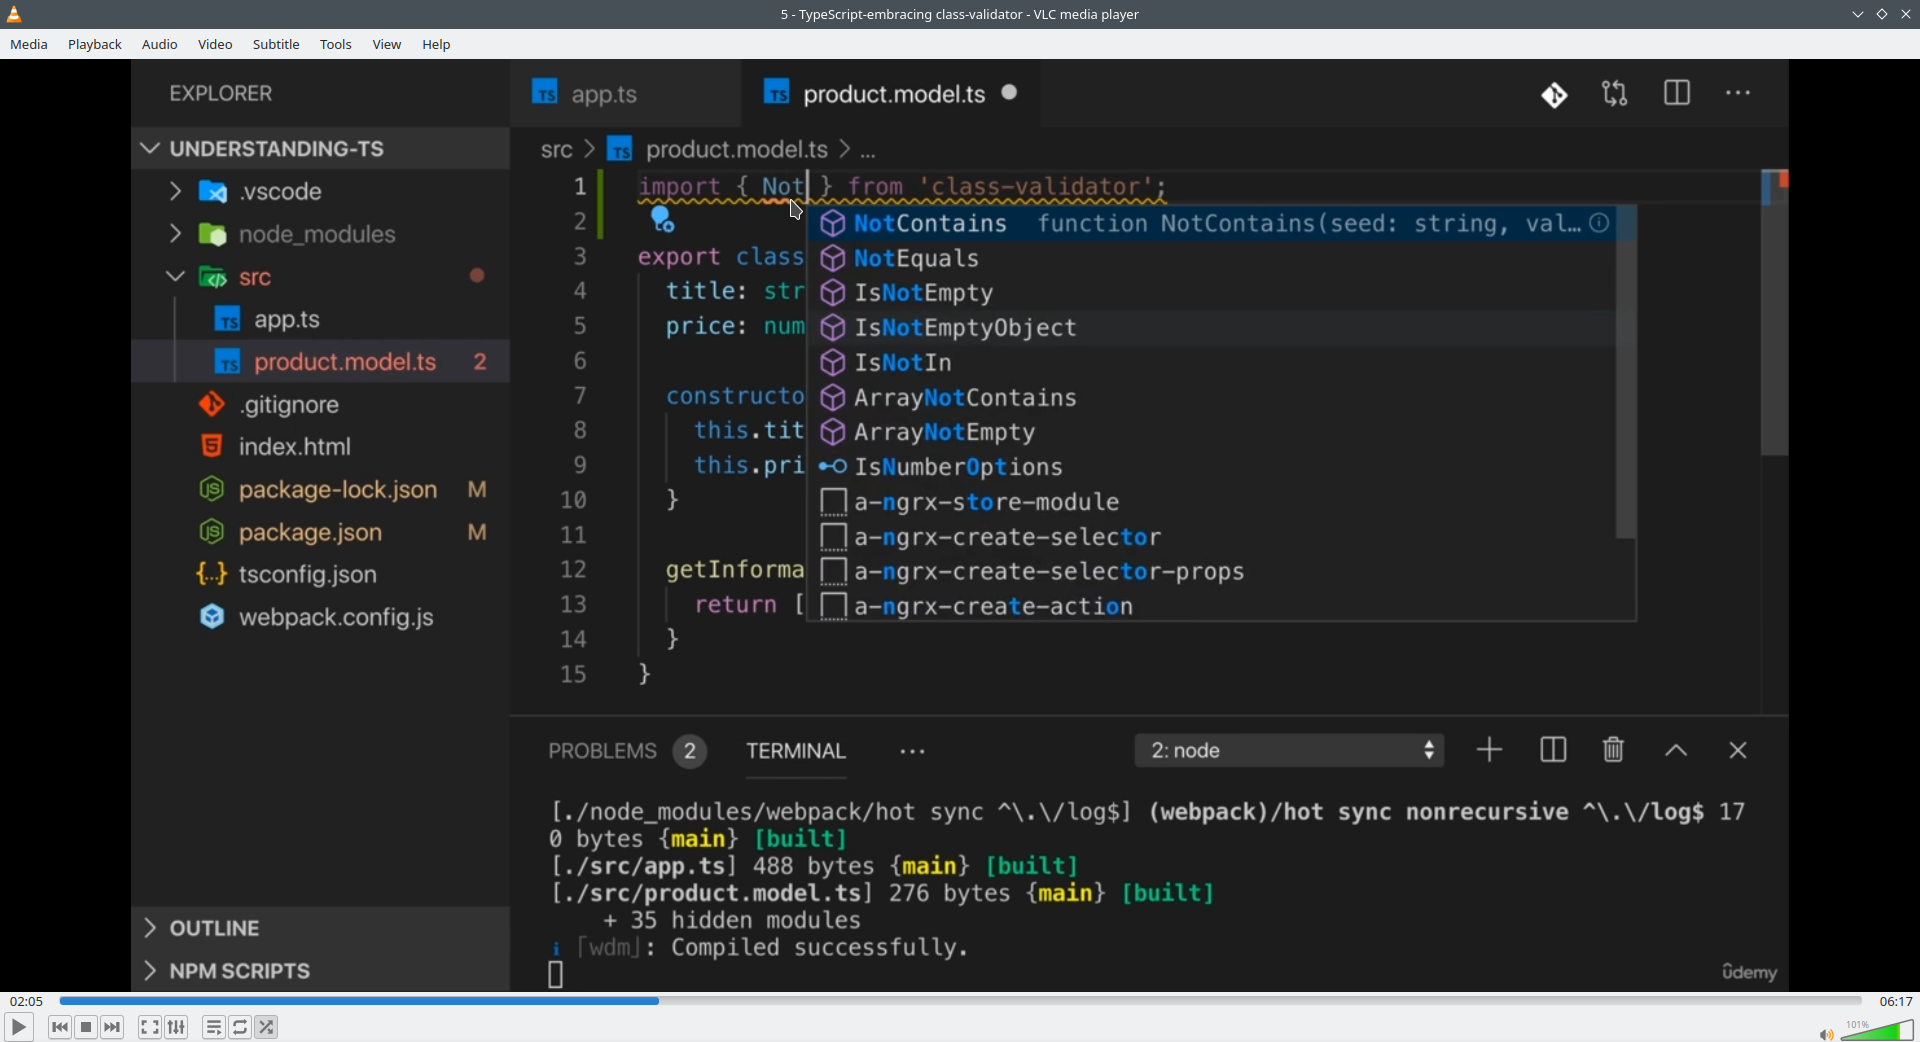The image size is (1920, 1042).
Task: Collapse the src folder
Action: 320,277
